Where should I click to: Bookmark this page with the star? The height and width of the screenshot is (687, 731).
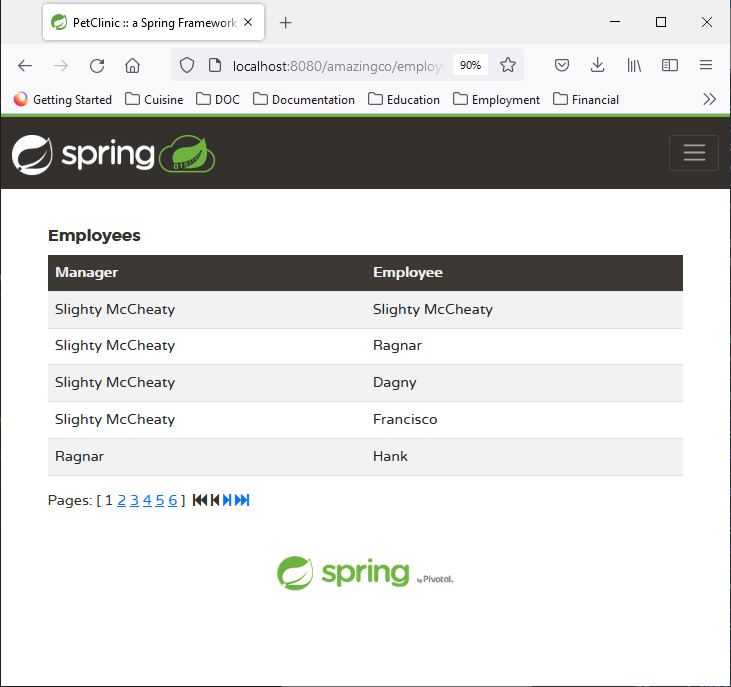coord(508,65)
